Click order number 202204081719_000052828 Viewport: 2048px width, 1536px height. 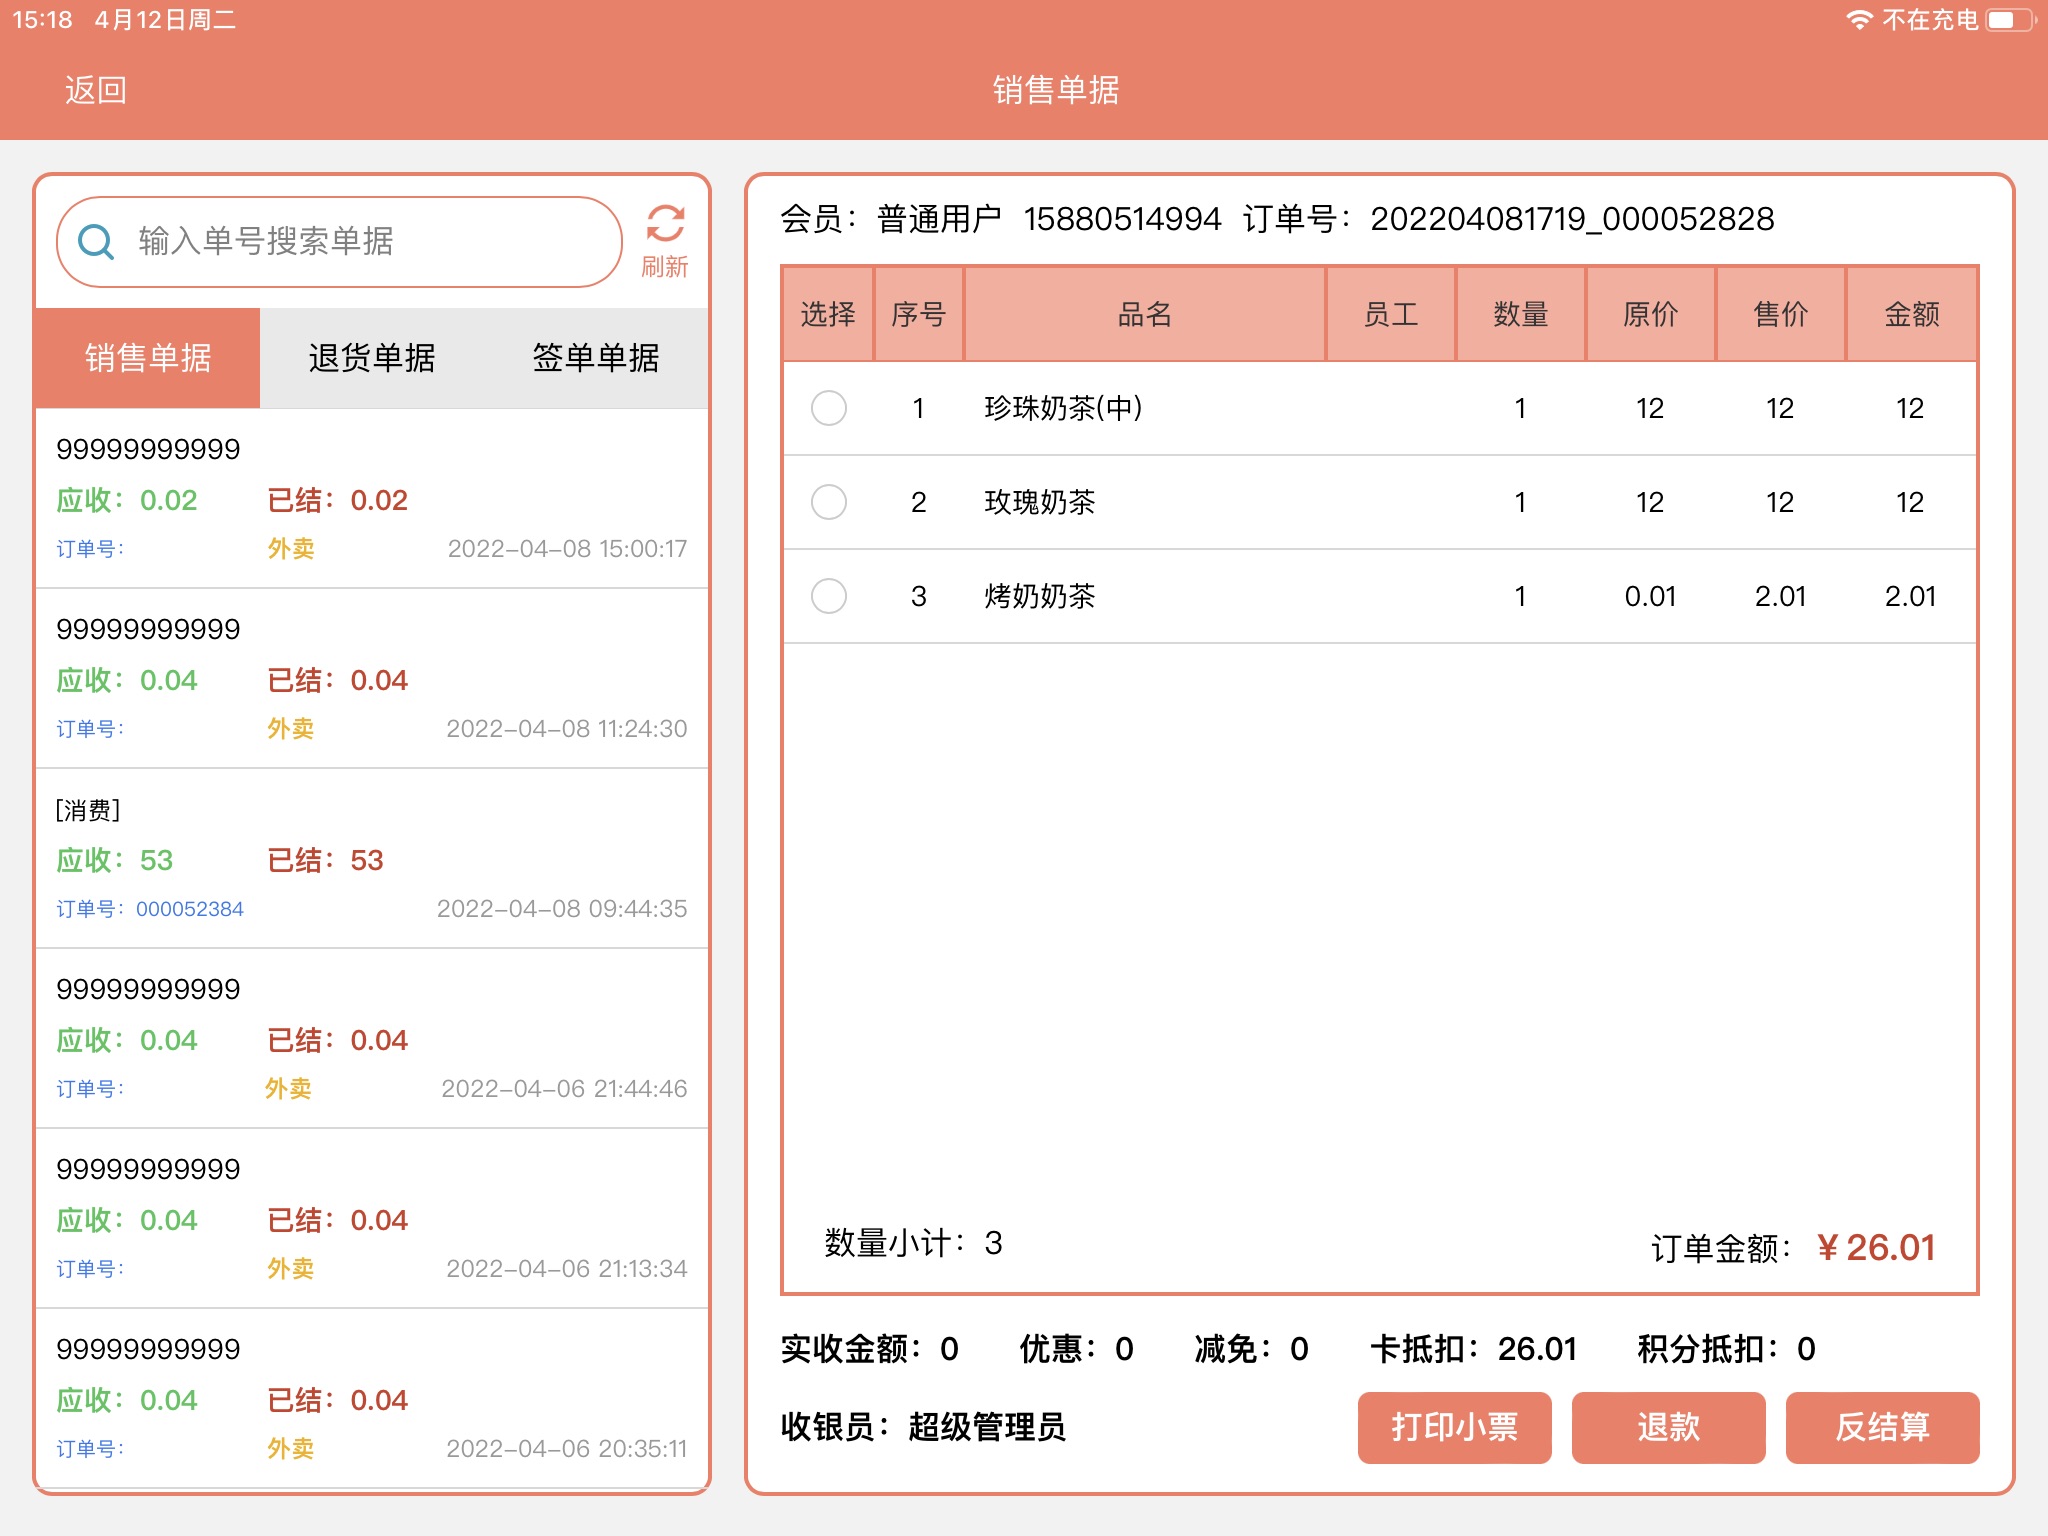coord(1572,219)
